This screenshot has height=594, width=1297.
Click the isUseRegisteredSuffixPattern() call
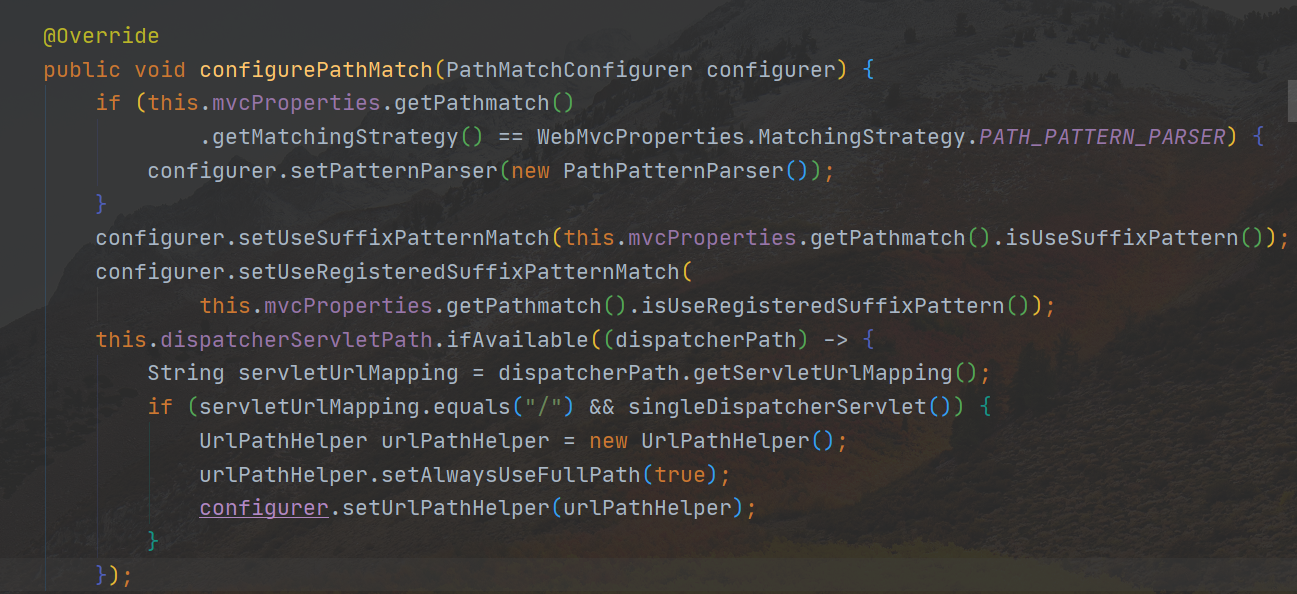point(835,306)
